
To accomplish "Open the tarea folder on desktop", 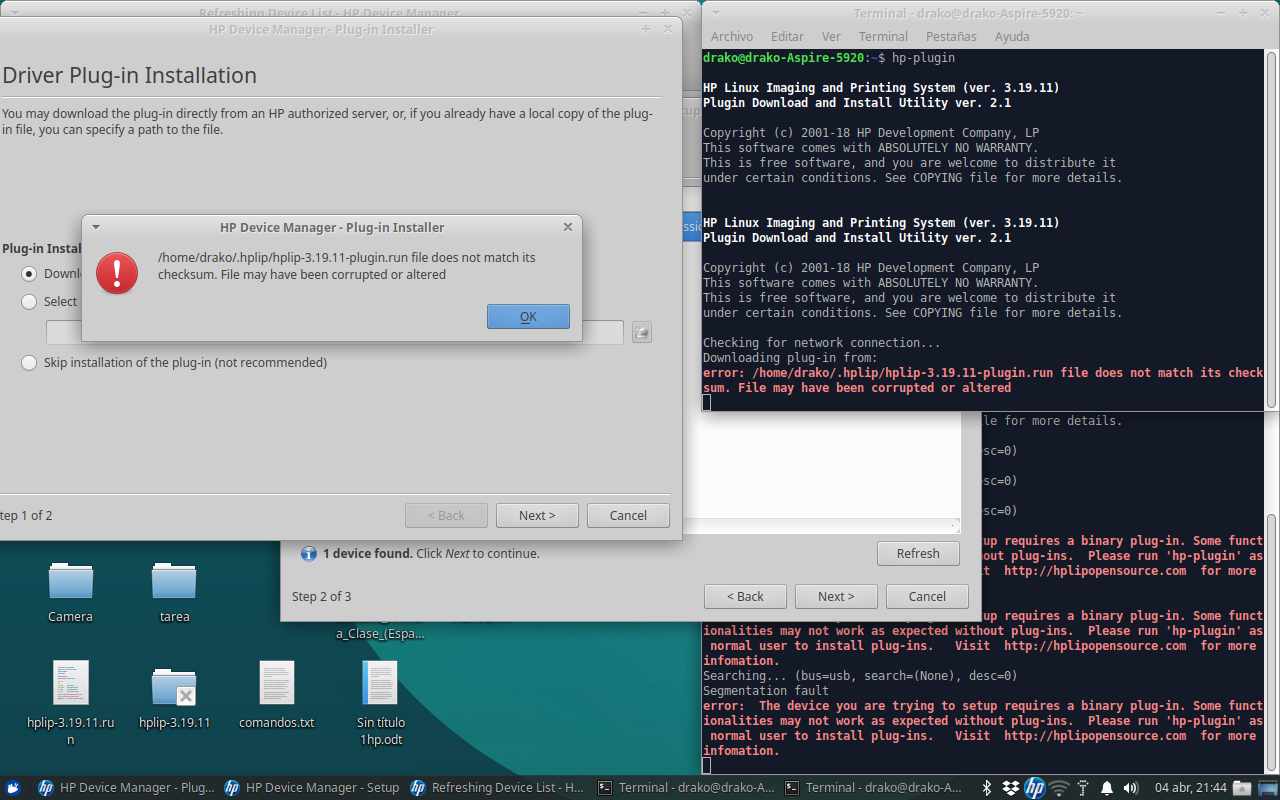I will (174, 592).
